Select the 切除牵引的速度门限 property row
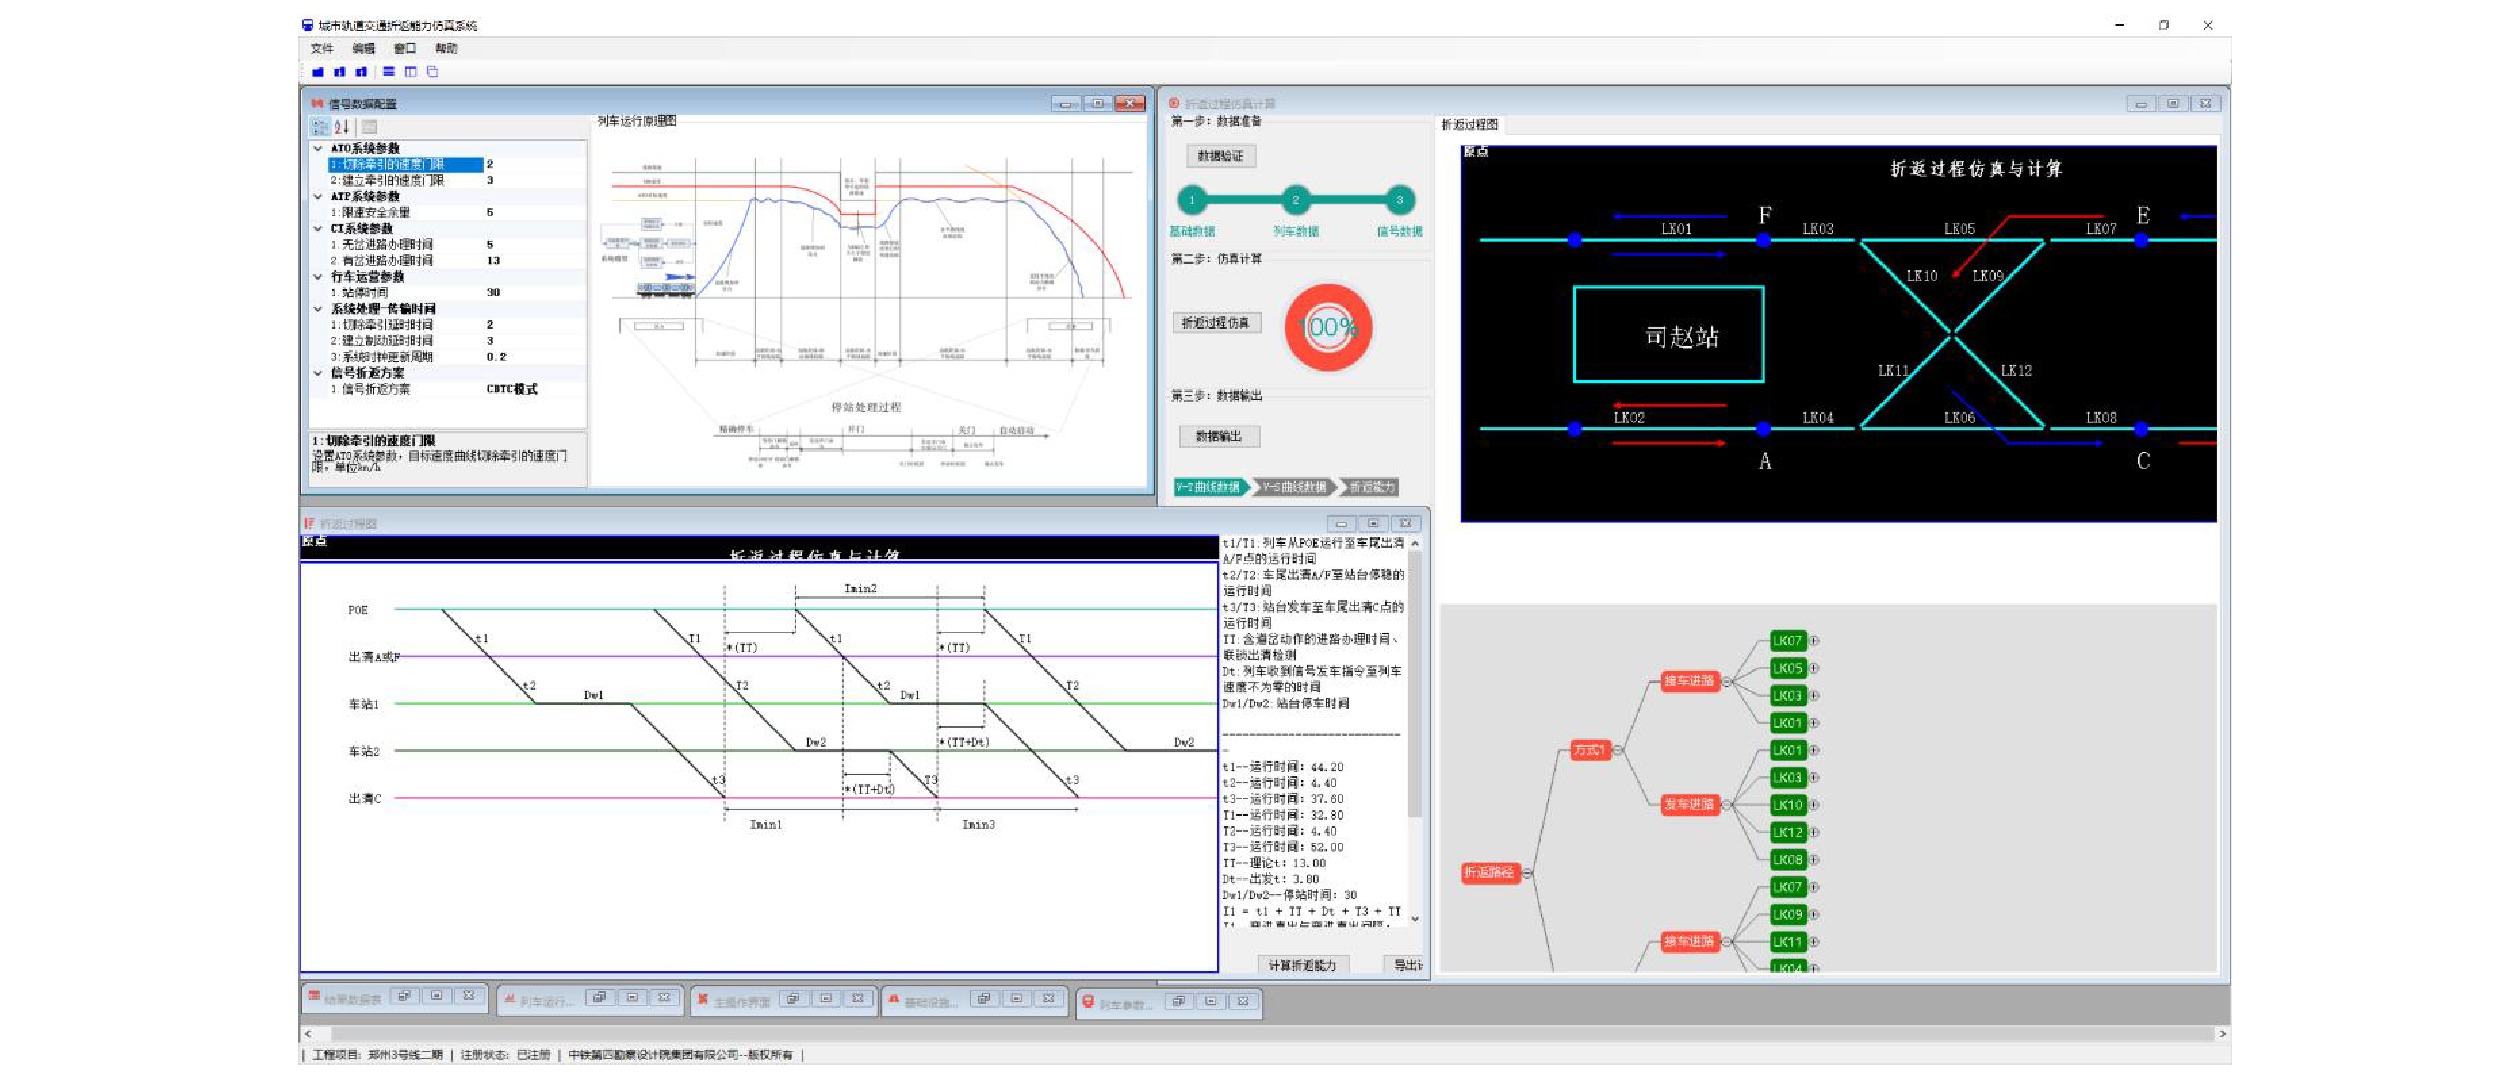The height and width of the screenshot is (1073, 2520). tap(455, 164)
